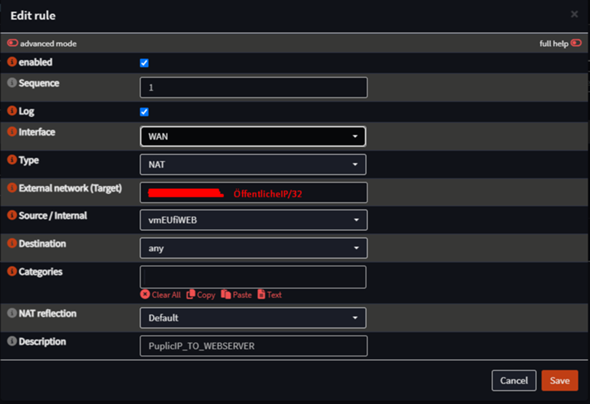Uncheck the enabled checkbox
Image resolution: width=590 pixels, height=404 pixels.
pos(144,63)
